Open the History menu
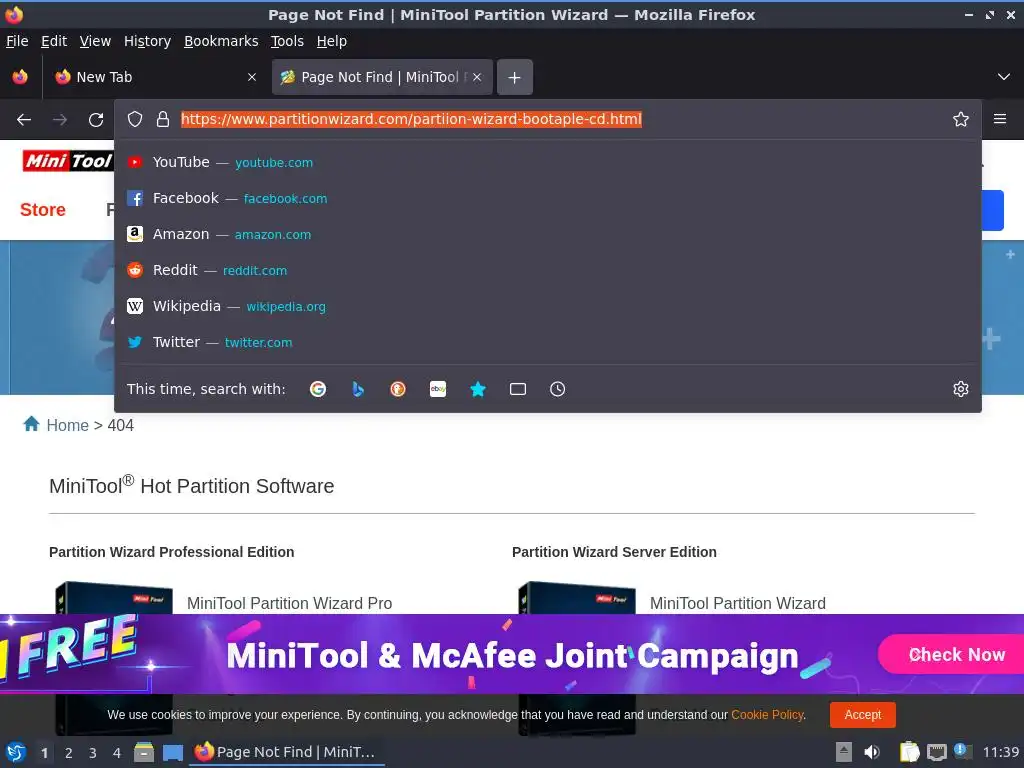1024x768 pixels. tap(147, 41)
